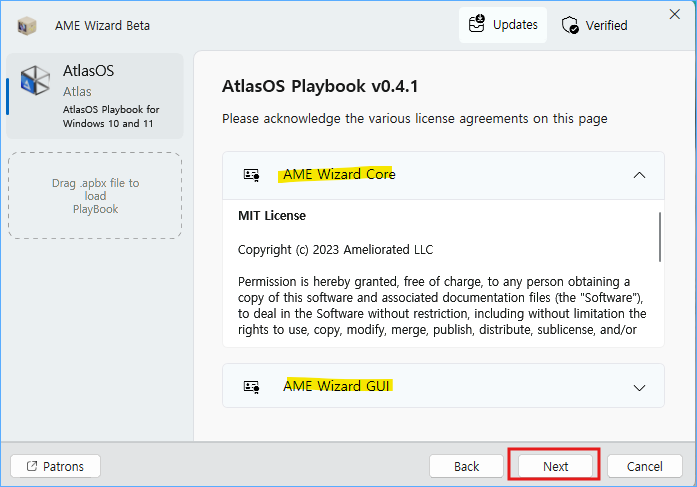Click the 'AME Wizard Beta' title text
This screenshot has height=487, width=697.
click(x=102, y=26)
